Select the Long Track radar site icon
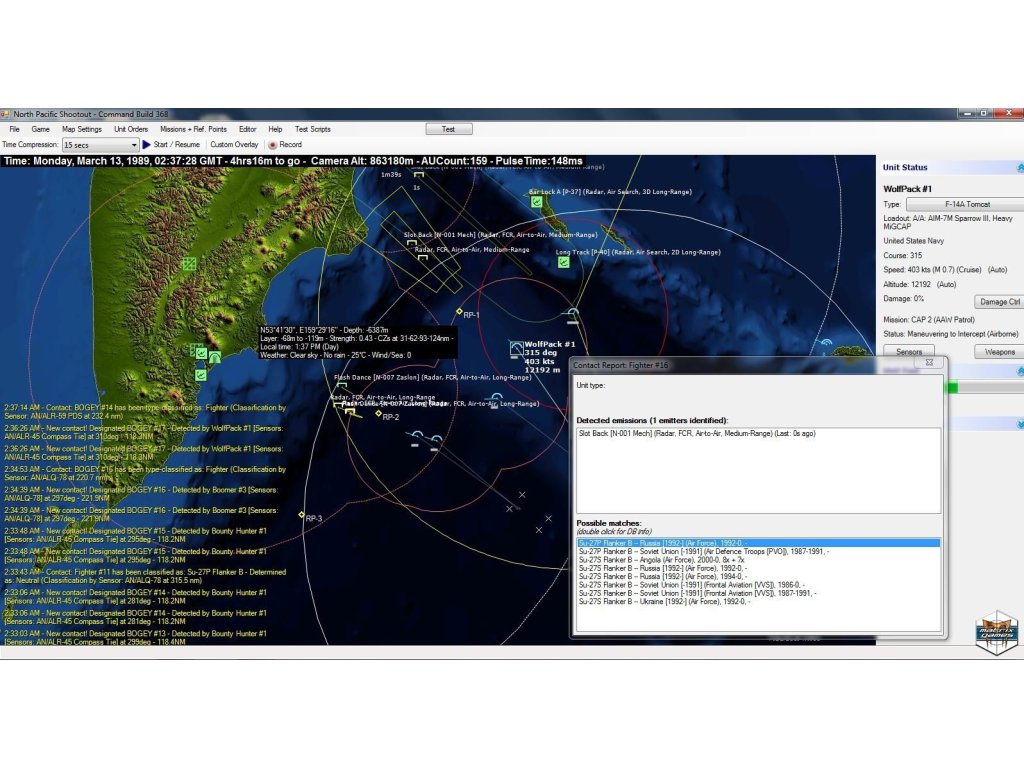The width and height of the screenshot is (1024, 768). 564,262
